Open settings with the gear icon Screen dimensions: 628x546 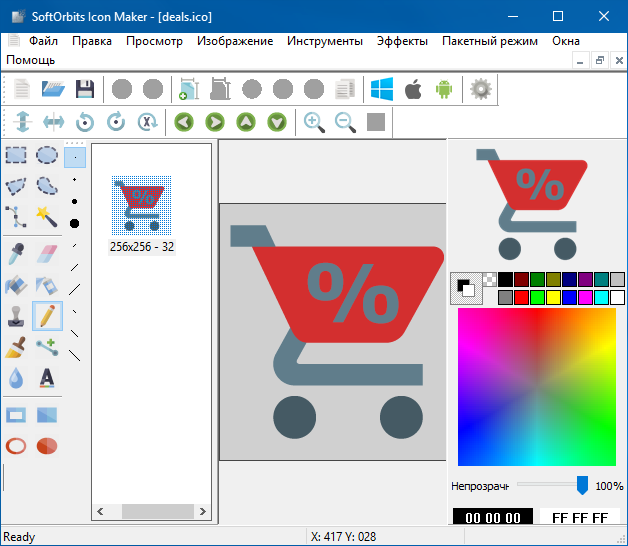pyautogui.click(x=481, y=90)
